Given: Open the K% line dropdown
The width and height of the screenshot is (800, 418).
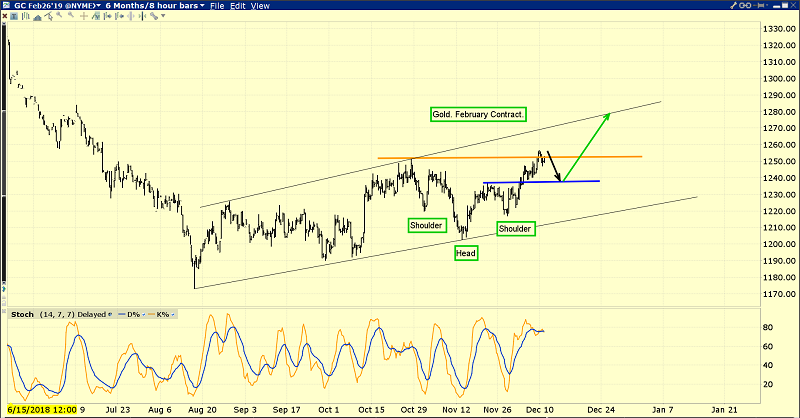Looking at the screenshot, I should (173, 314).
